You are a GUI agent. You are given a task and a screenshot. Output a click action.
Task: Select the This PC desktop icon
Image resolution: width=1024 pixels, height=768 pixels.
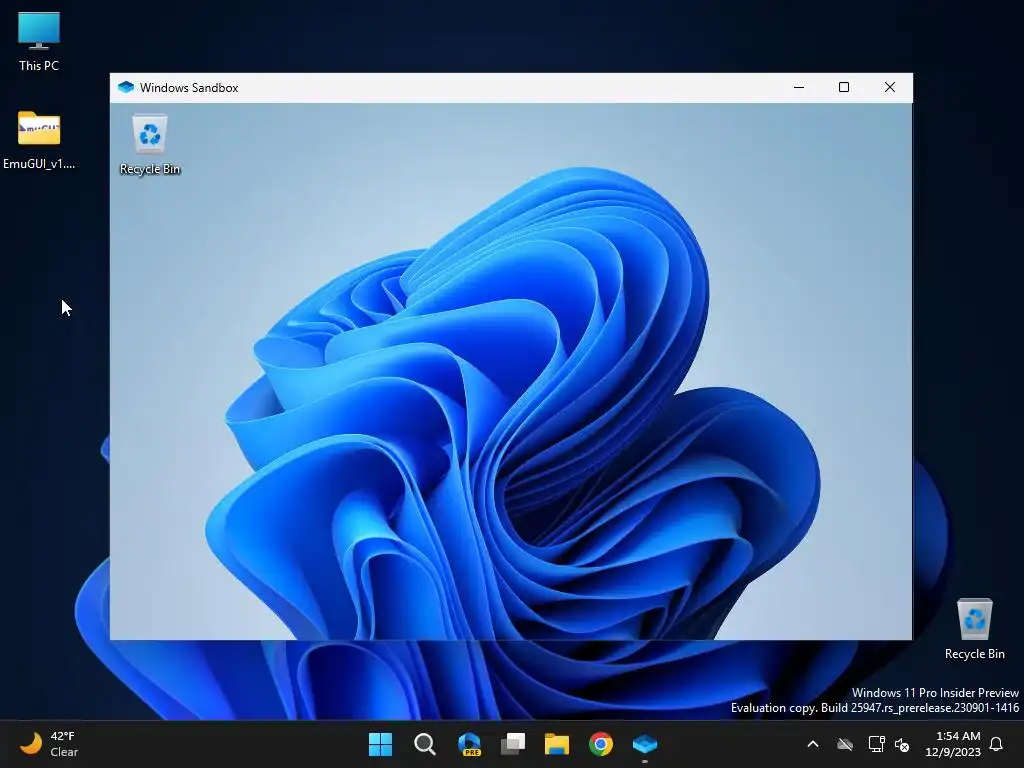coord(39,42)
